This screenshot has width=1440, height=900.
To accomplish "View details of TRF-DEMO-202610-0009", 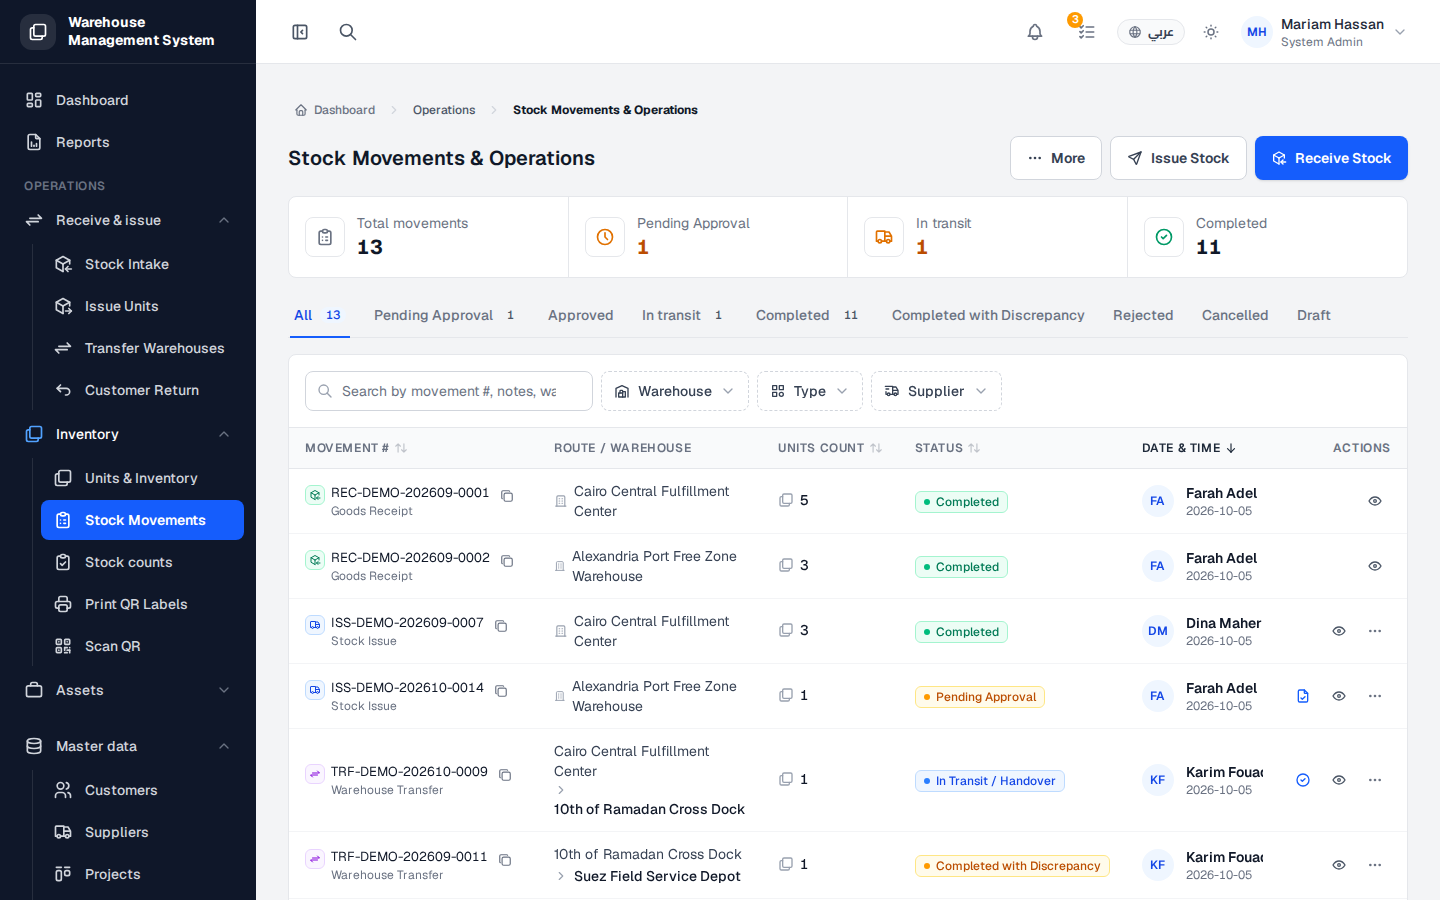I will 1339,780.
